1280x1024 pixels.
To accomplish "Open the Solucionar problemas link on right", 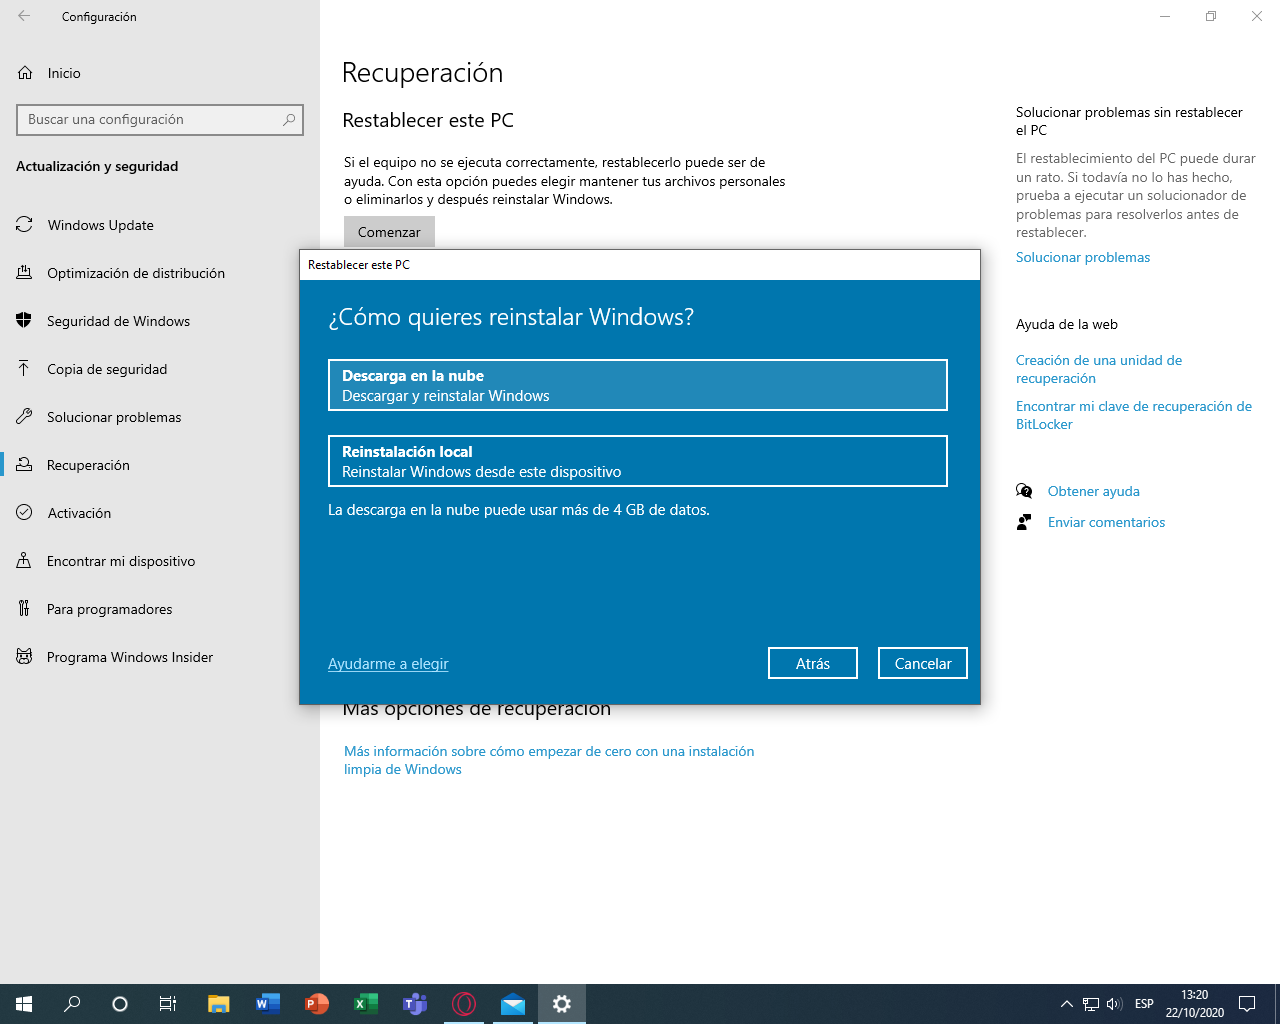I will click(1083, 257).
